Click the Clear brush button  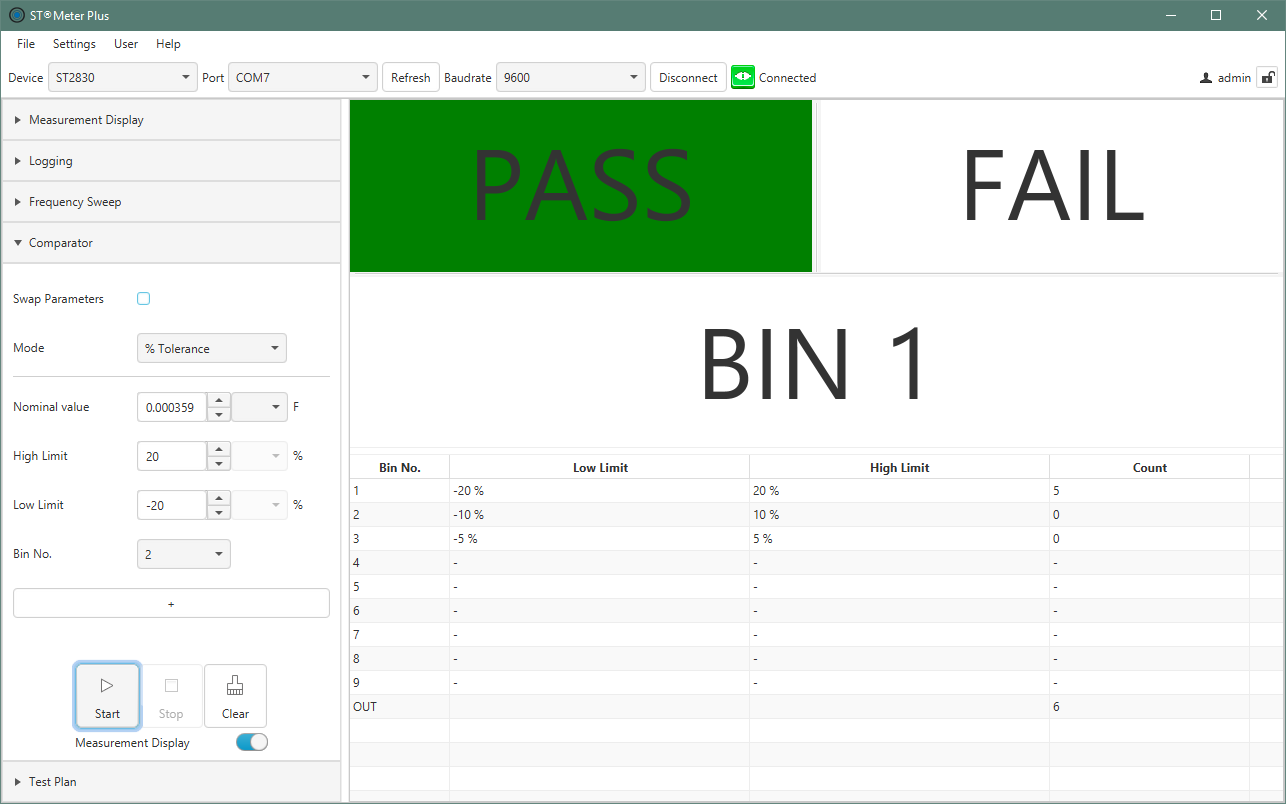click(235, 696)
